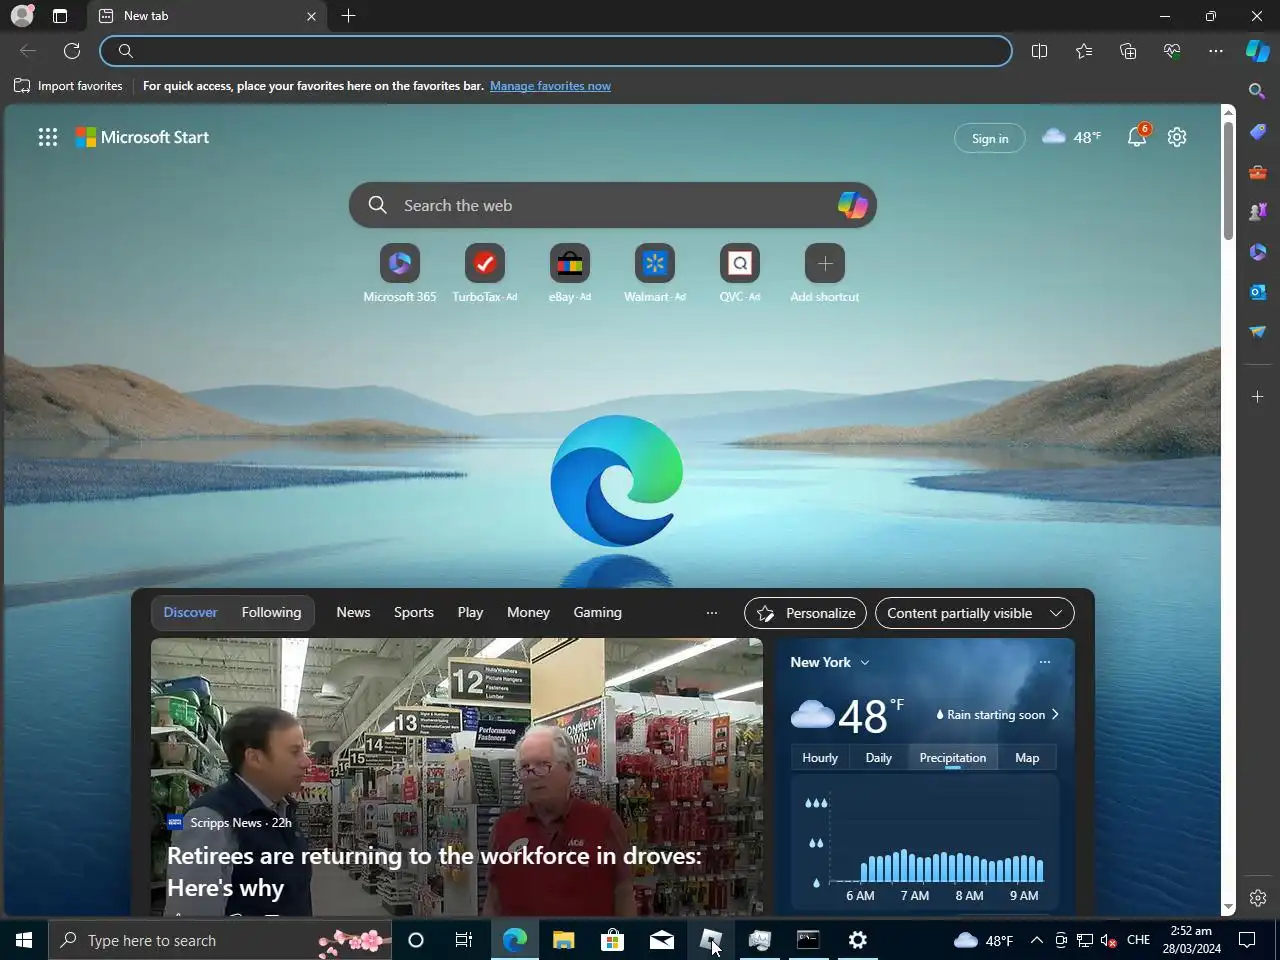Select the Gaming category

pos(597,612)
